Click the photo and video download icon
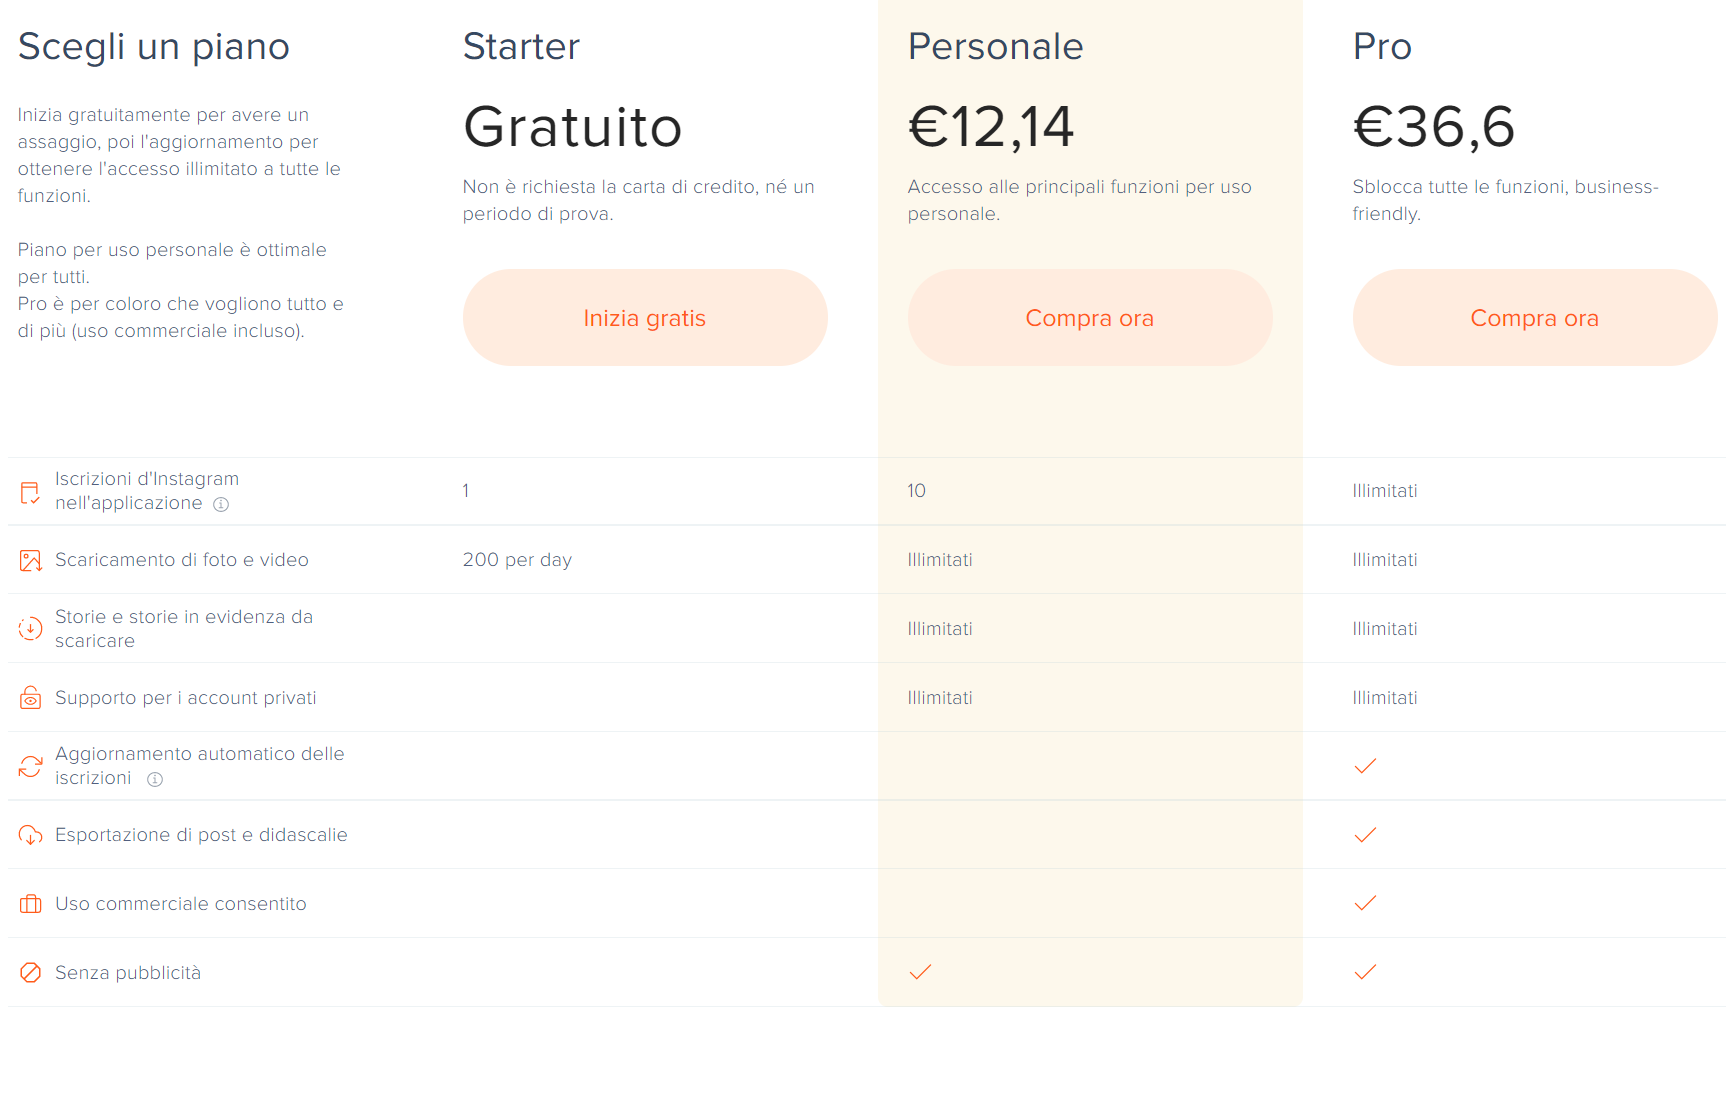This screenshot has width=1726, height=1102. pos(30,560)
